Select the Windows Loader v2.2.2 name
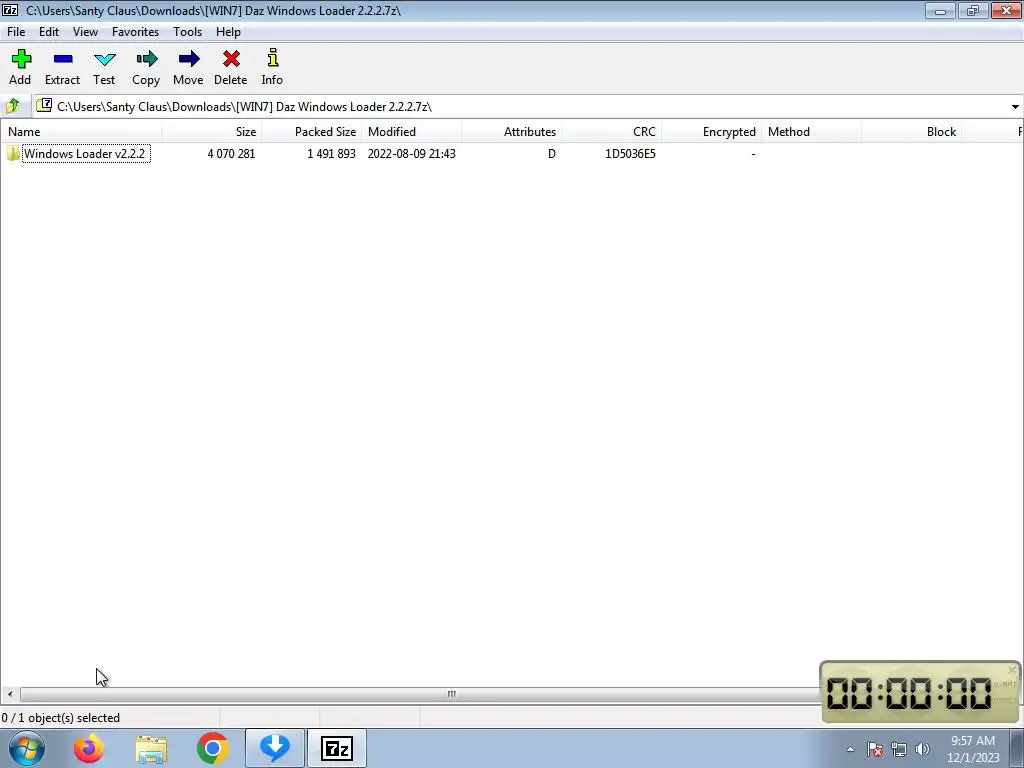 click(x=84, y=153)
